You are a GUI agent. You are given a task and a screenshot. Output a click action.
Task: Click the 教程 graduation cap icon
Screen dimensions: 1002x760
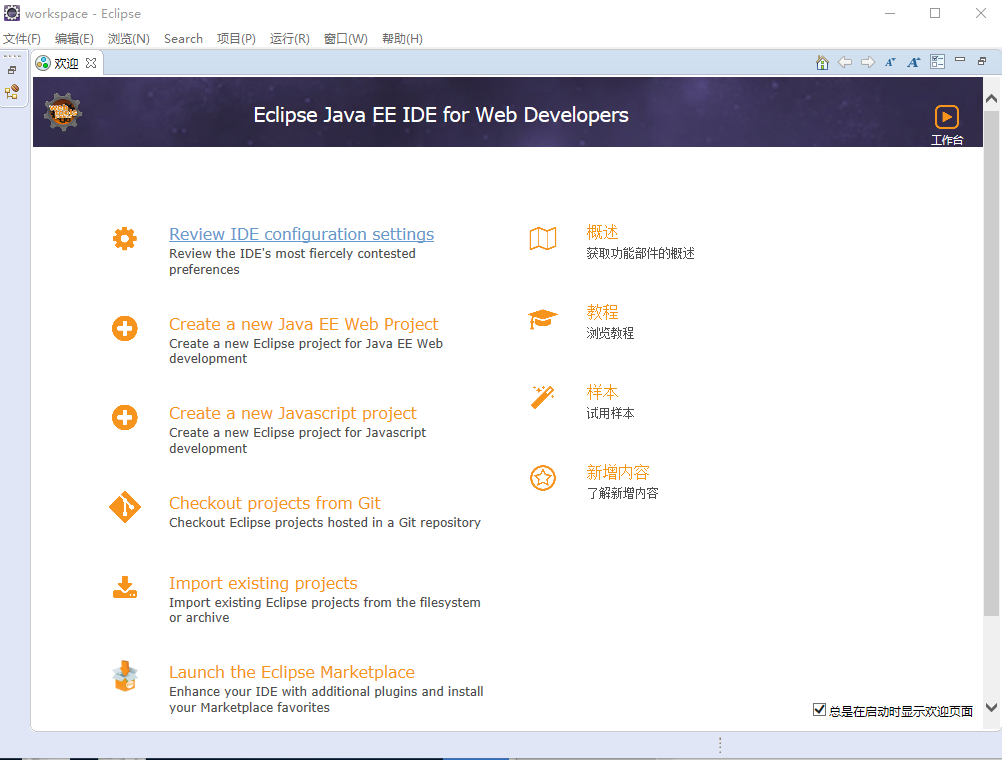542,319
